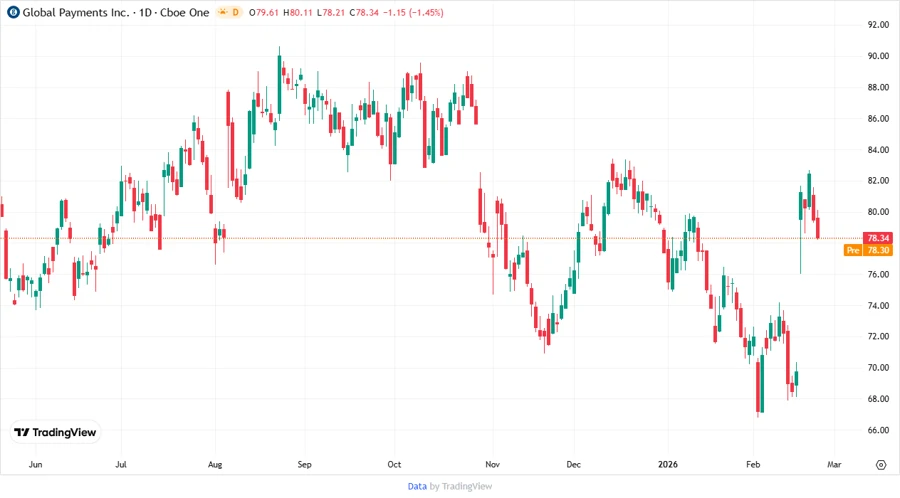This screenshot has height=498, width=900.
Task: Click the 72.00 price axis label
Action: coord(878,336)
